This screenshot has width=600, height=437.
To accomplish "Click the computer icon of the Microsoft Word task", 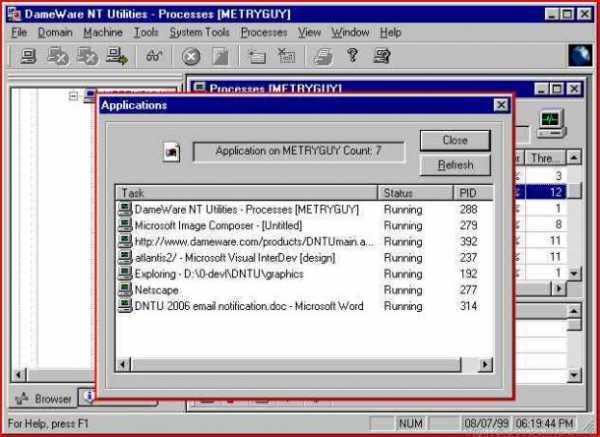I will click(125, 306).
